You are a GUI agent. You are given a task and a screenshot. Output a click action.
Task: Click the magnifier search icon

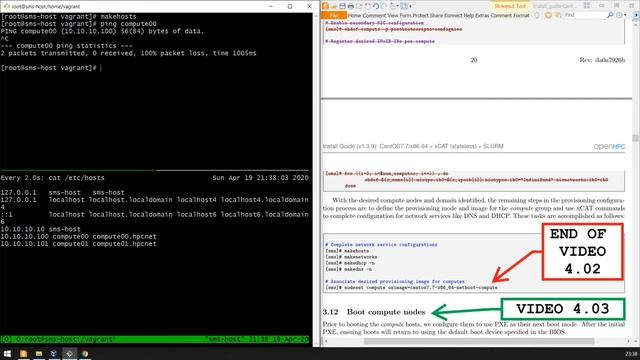click(610, 15)
